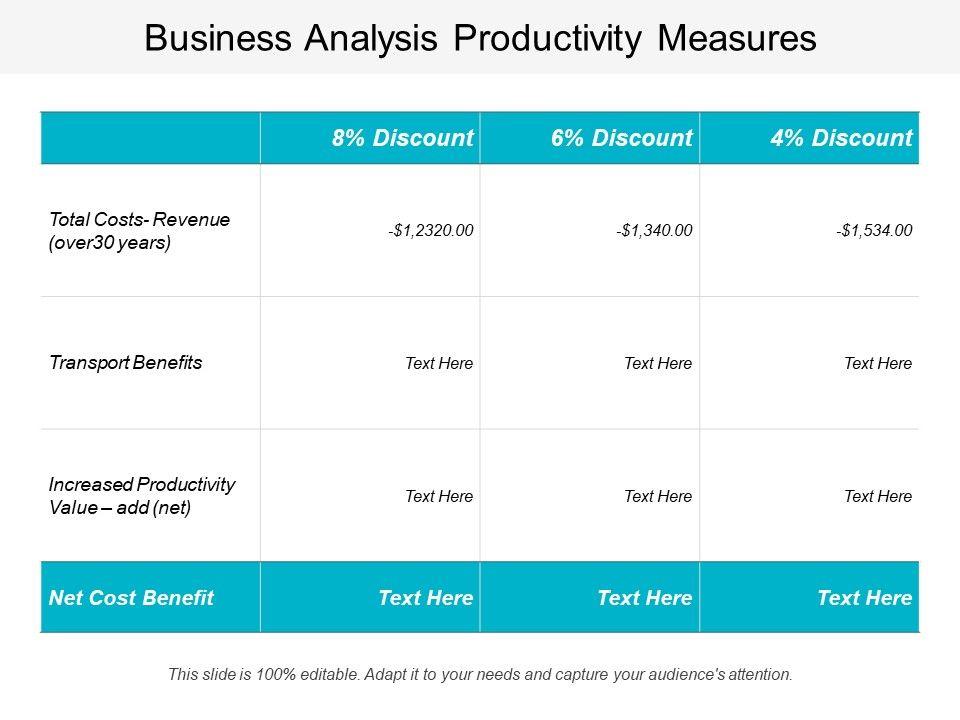Click Increased Productivity text under 6% Discount

[658, 496]
